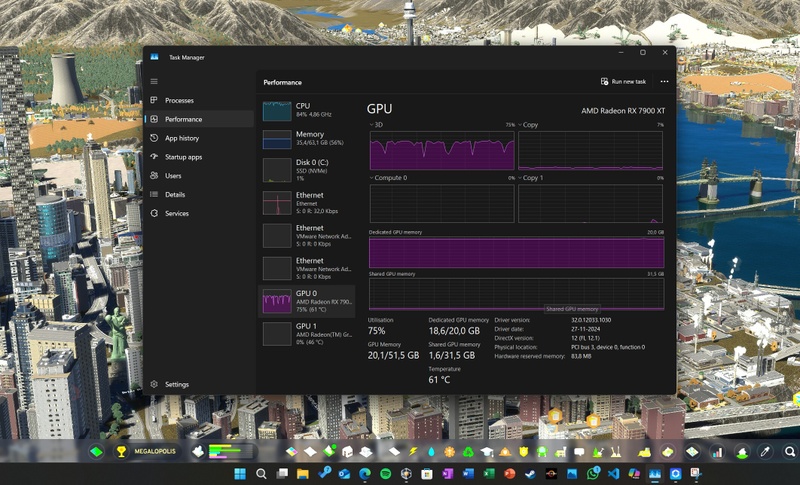The image size is (800, 485).
Task: Toggle the hamburger navigation menu
Action: [x=154, y=82]
